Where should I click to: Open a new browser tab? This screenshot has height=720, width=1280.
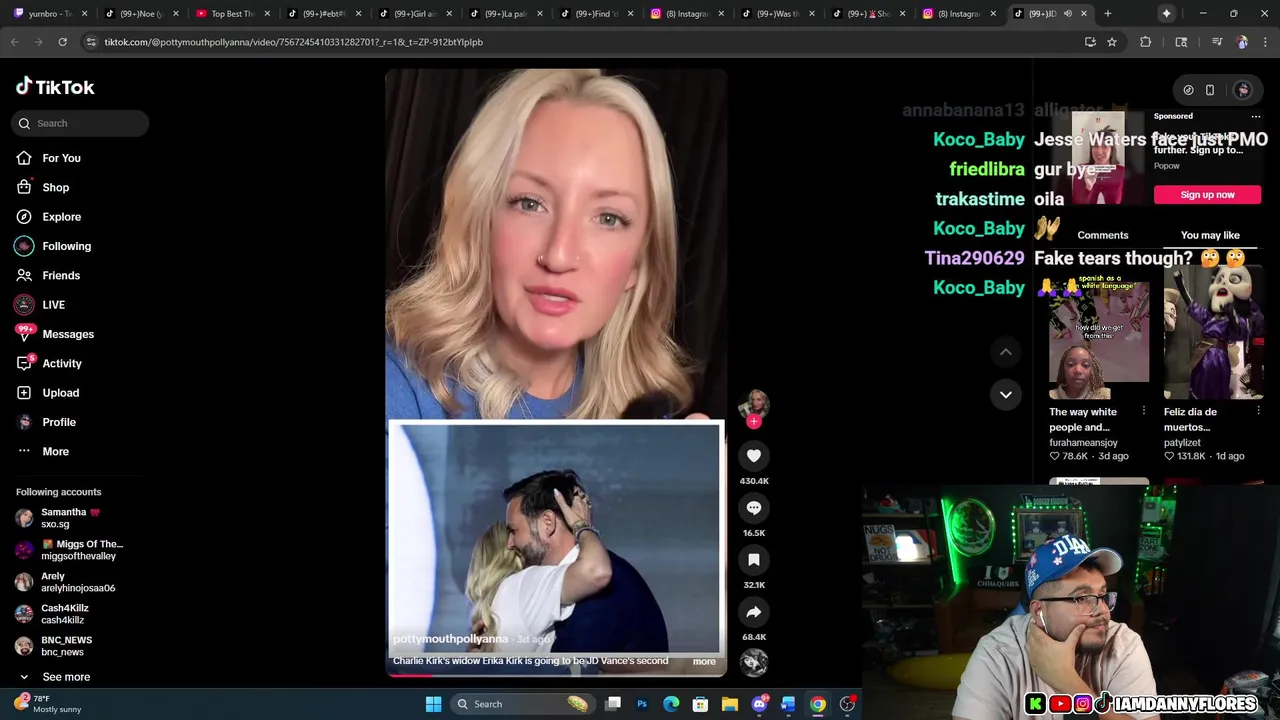coord(1108,14)
